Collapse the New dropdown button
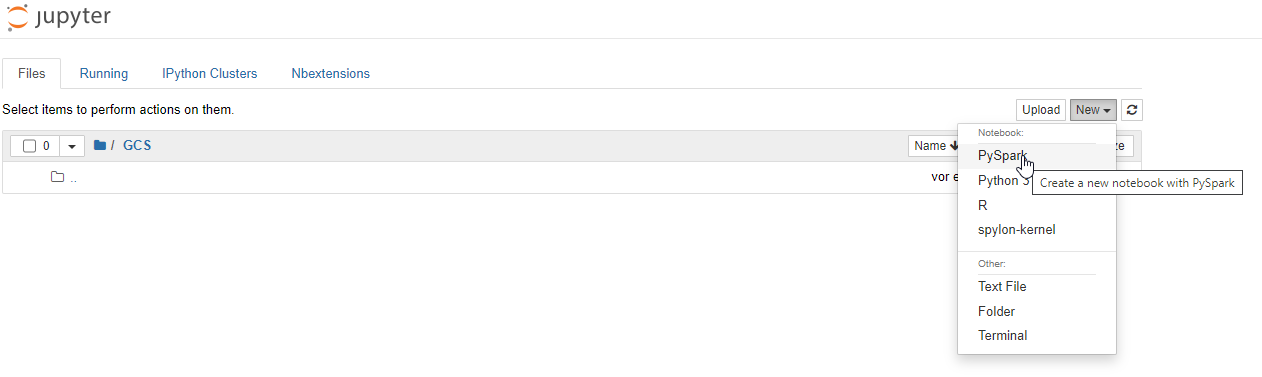Viewport: 1262px width, 377px height. [1093, 110]
